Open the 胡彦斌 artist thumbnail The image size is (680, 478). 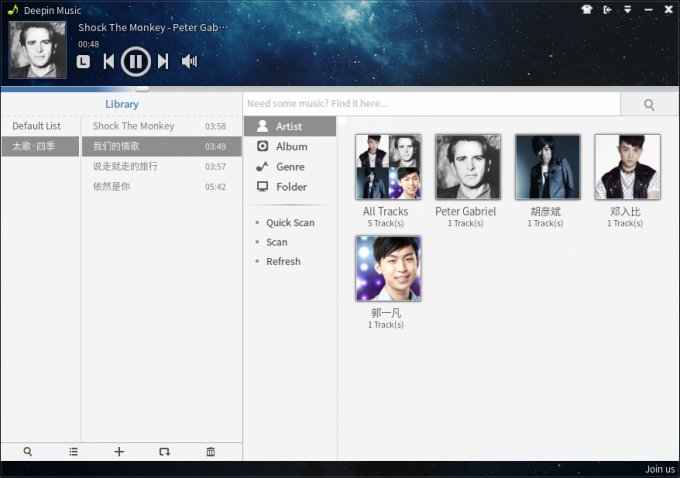click(x=548, y=167)
